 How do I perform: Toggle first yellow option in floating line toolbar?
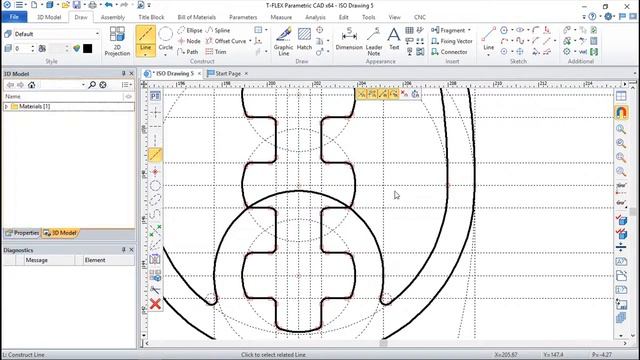362,94
